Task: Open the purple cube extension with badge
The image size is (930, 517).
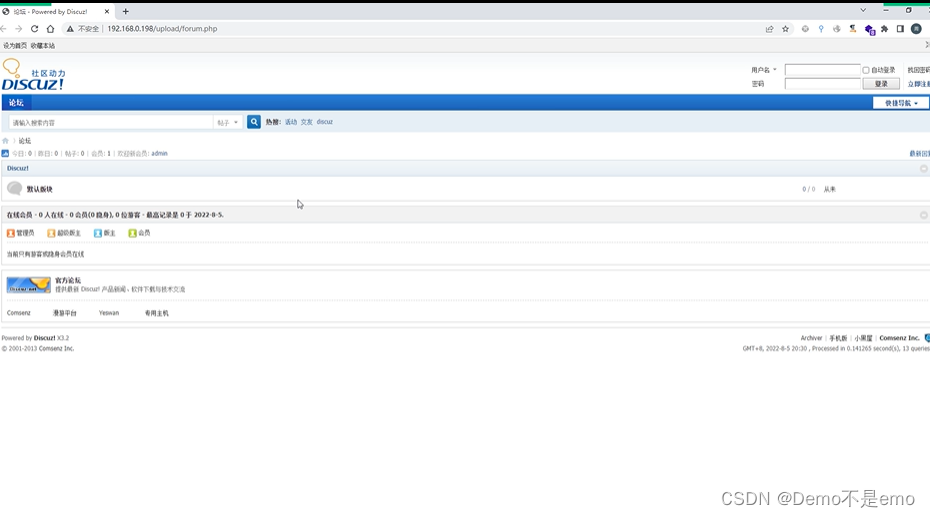Action: [870, 29]
